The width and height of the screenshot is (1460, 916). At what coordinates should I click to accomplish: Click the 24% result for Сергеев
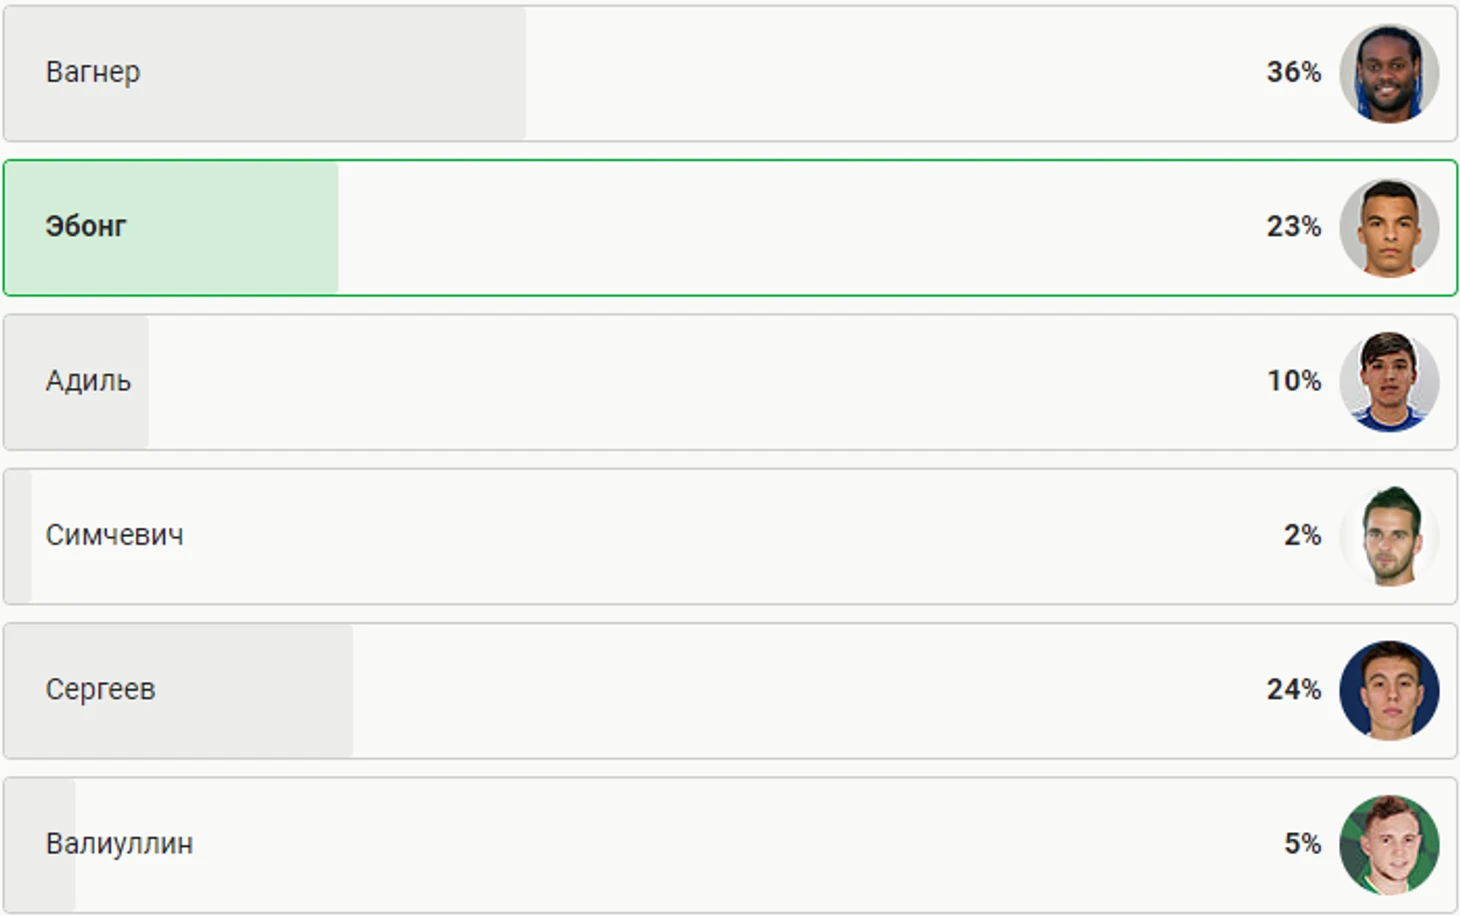click(1293, 689)
